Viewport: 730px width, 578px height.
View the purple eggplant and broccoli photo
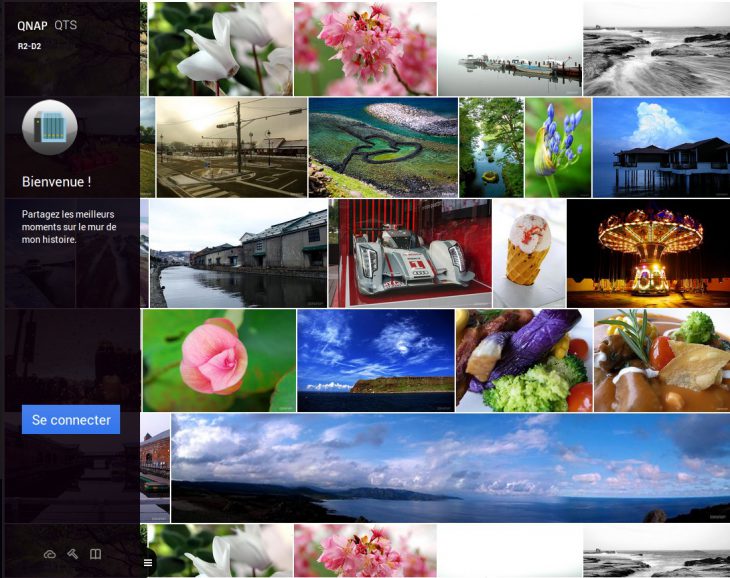point(523,360)
